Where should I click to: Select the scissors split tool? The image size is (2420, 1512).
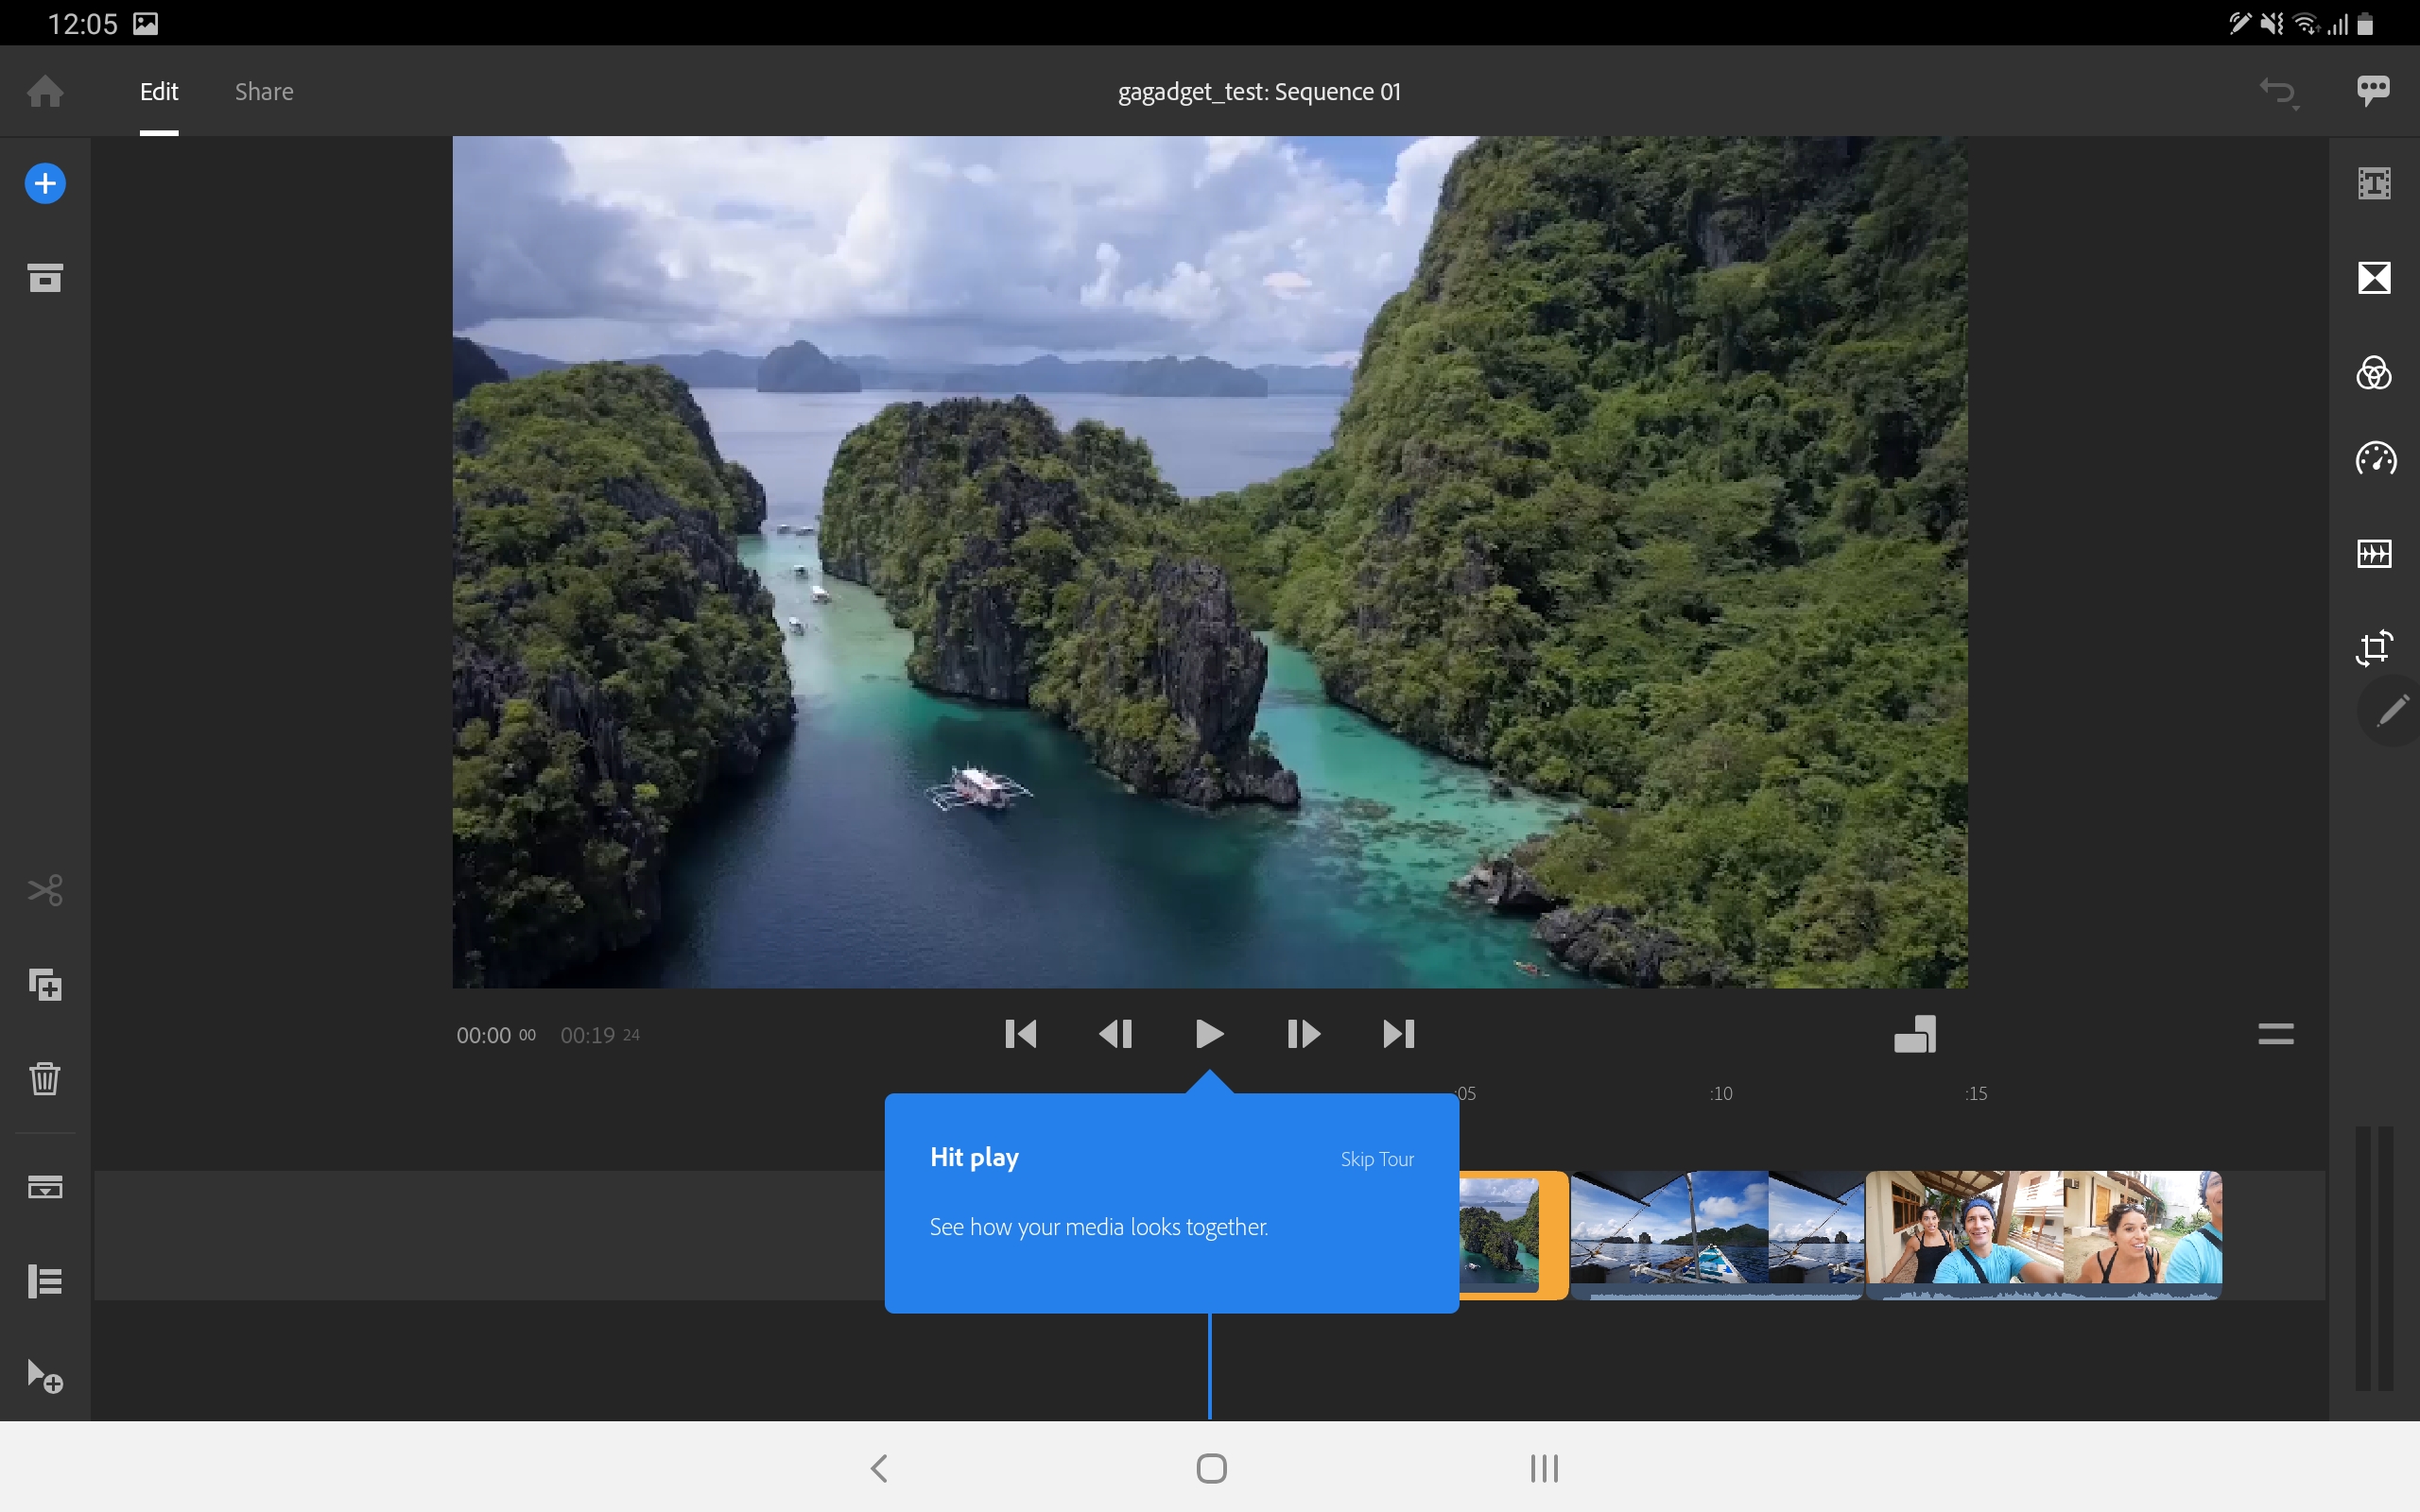pyautogui.click(x=45, y=889)
